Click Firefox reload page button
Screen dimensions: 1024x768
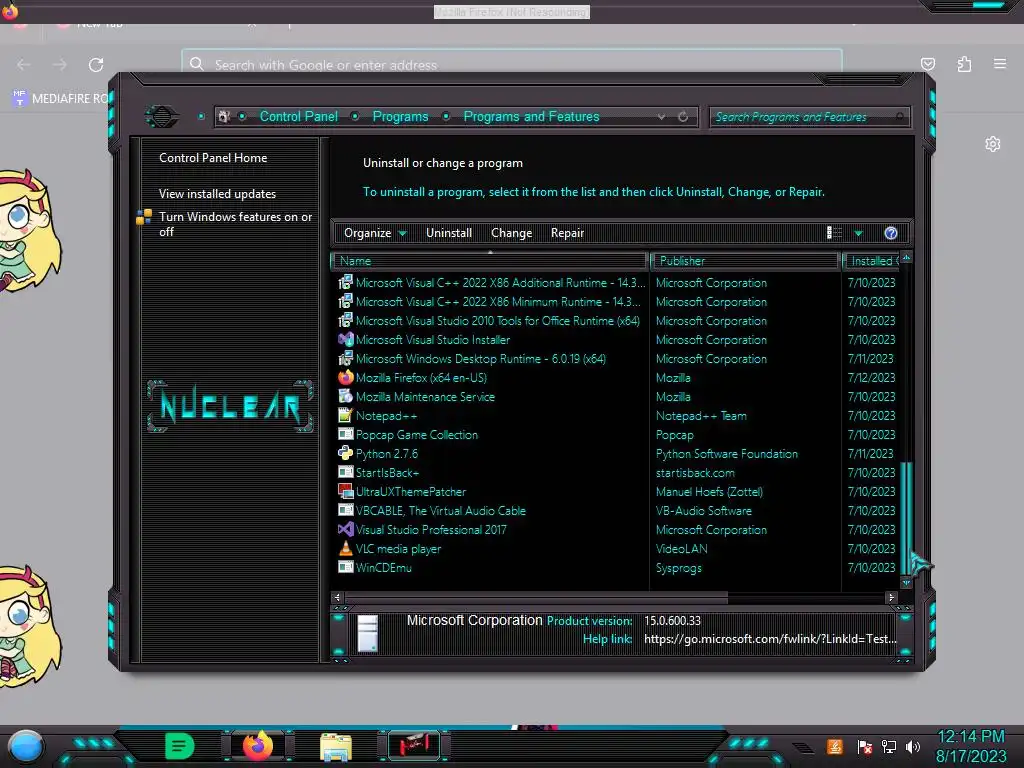(x=96, y=65)
